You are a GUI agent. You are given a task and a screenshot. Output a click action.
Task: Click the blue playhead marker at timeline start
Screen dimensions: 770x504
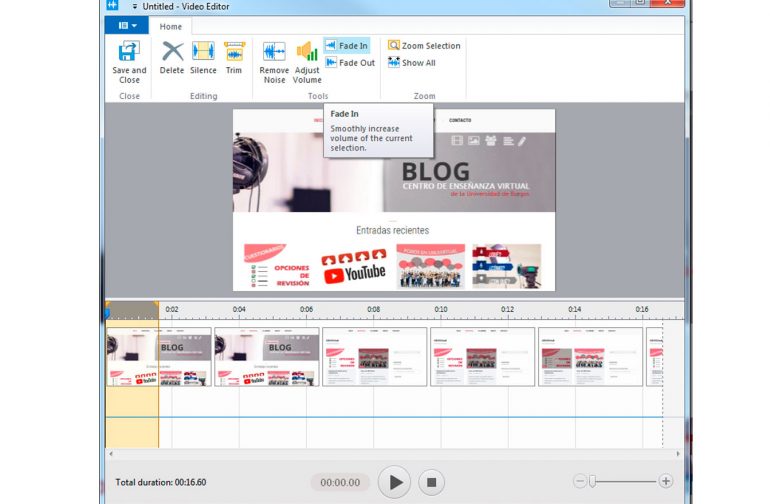107,313
